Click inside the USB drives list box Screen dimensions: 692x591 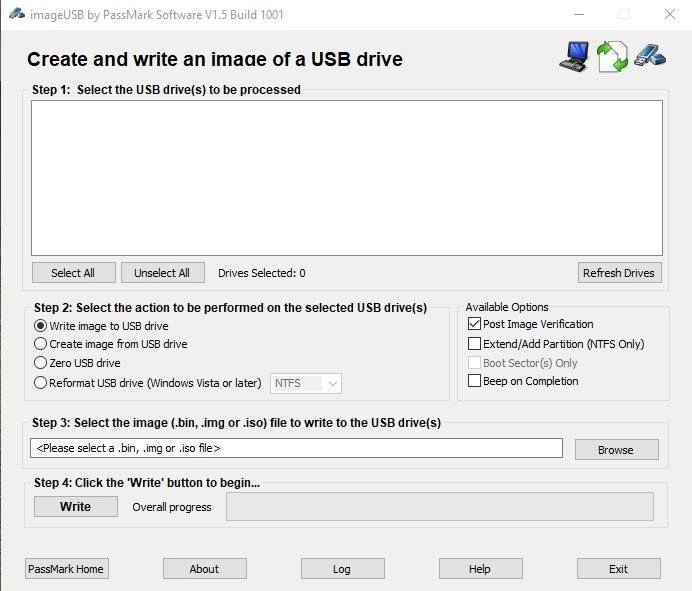tap(347, 178)
